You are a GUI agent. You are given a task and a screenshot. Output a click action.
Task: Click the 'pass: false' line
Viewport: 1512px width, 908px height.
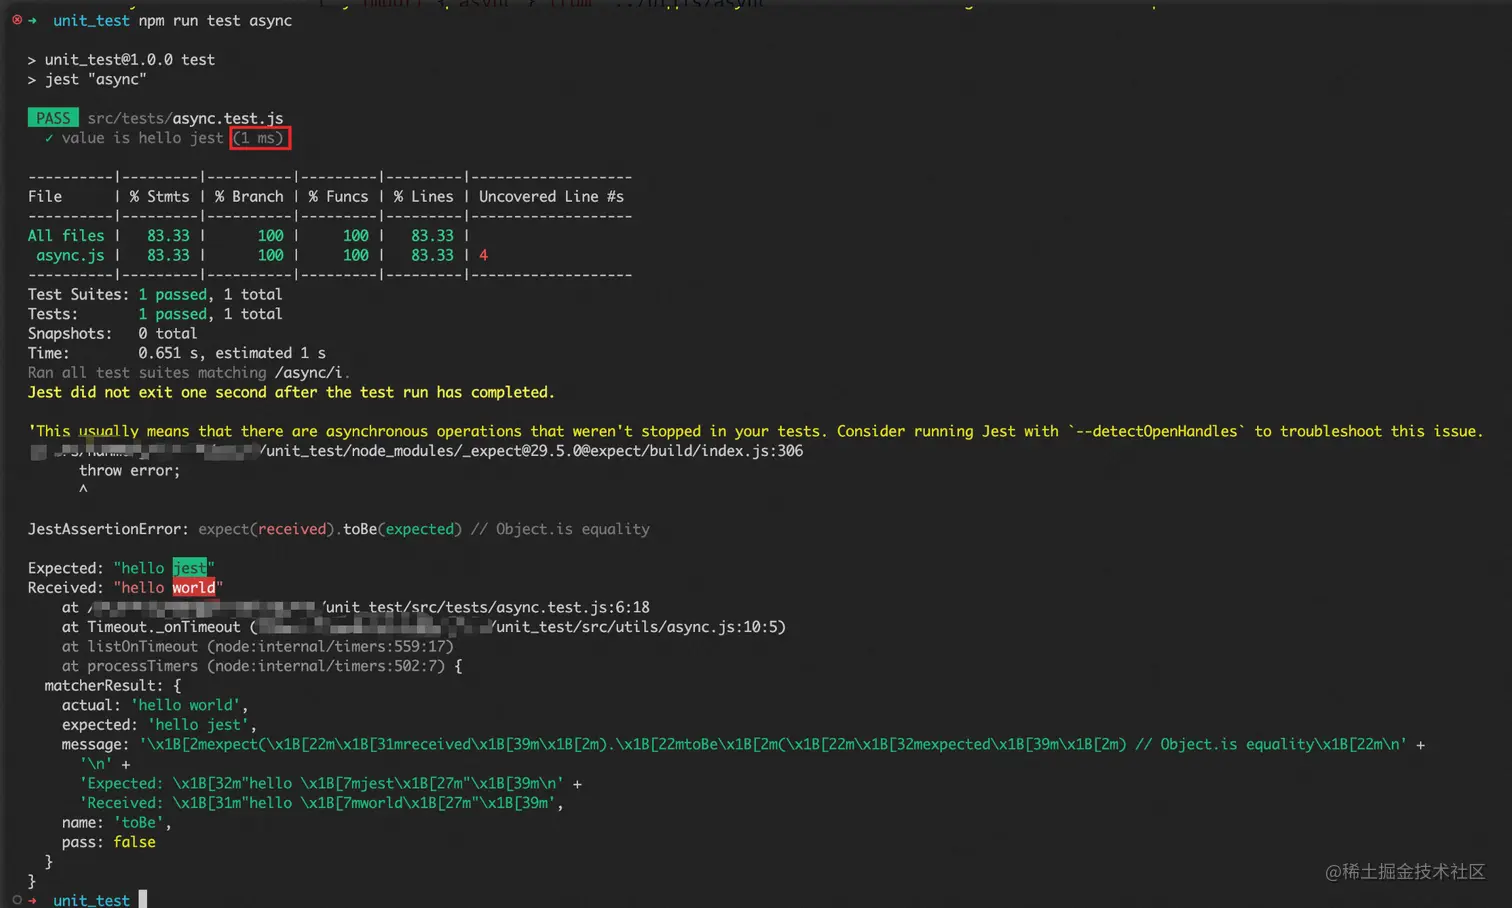pos(108,842)
